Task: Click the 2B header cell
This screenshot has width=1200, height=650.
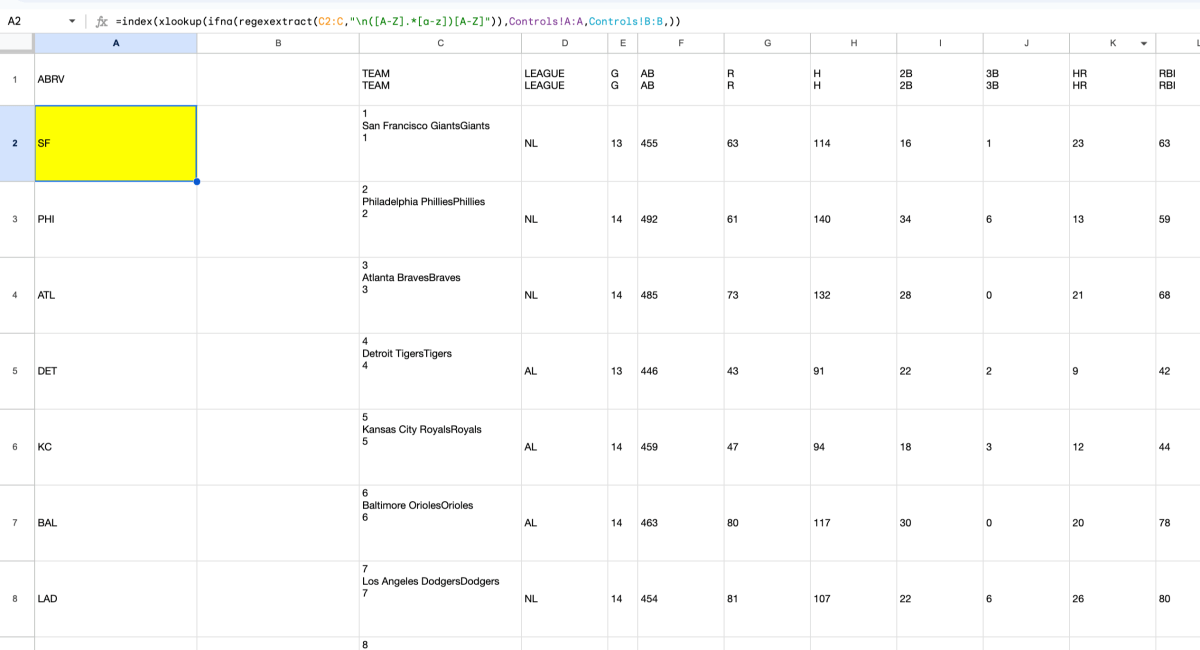Action: coord(940,79)
